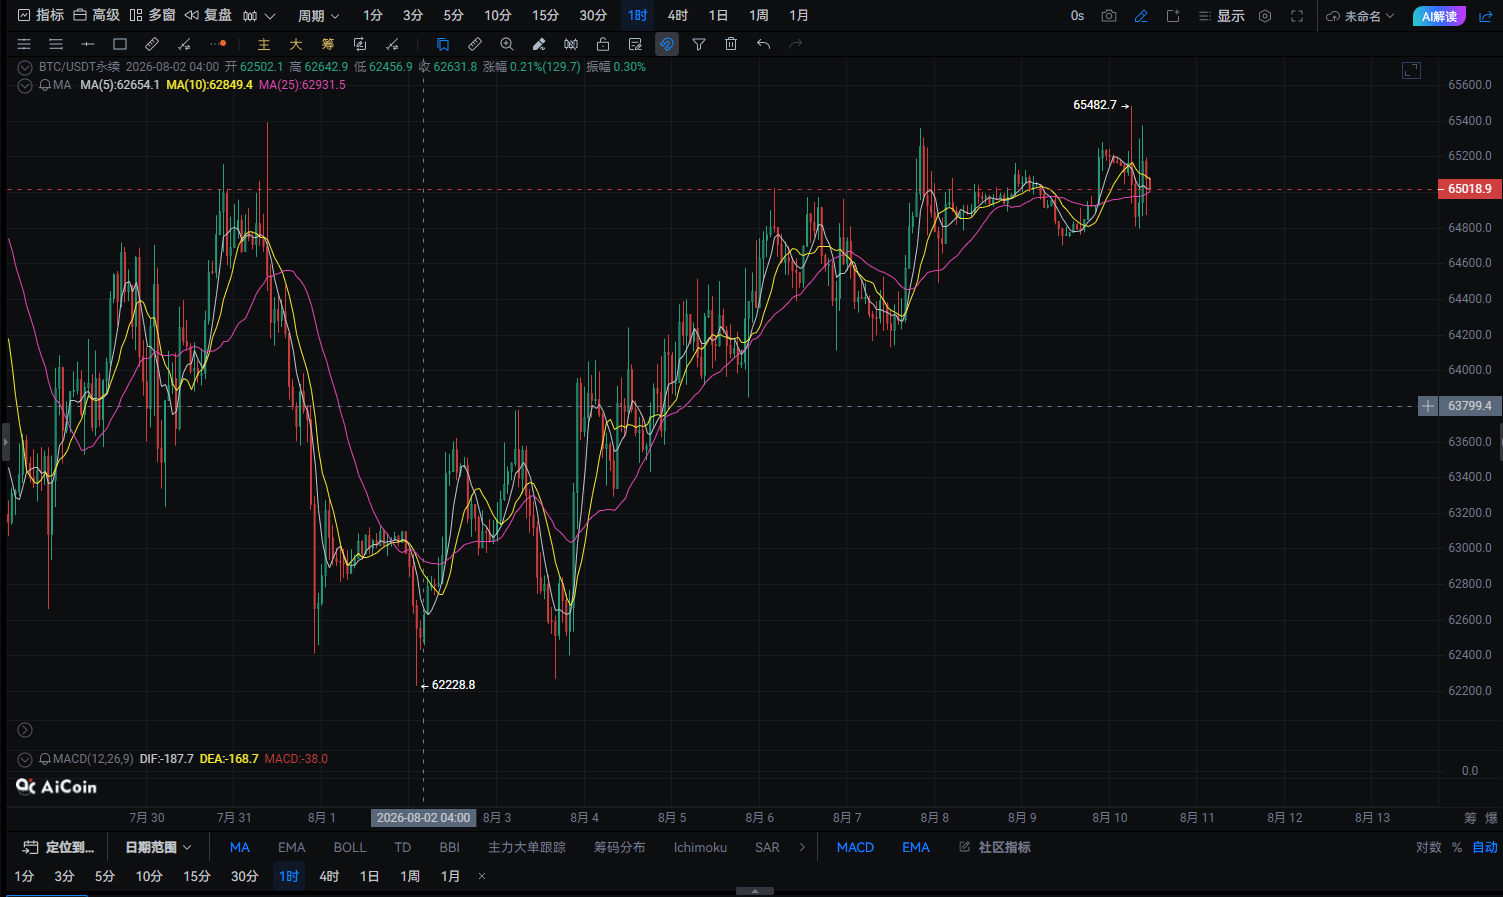The height and width of the screenshot is (897, 1503).
Task: Click the filter funnel icon
Action: [x=699, y=44]
